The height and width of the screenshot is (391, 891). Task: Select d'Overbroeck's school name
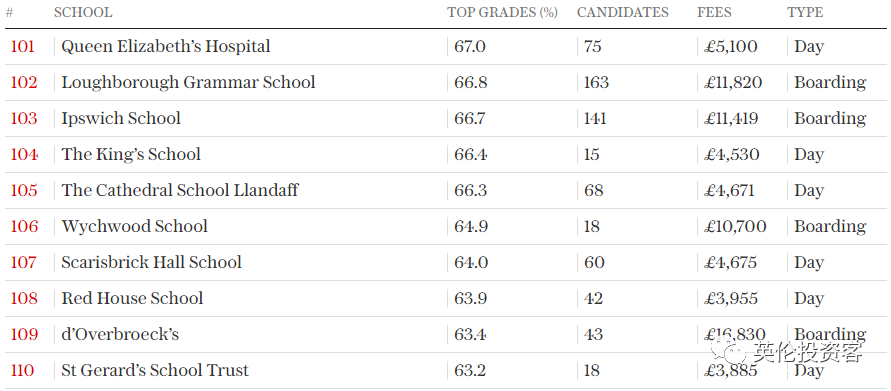120,334
